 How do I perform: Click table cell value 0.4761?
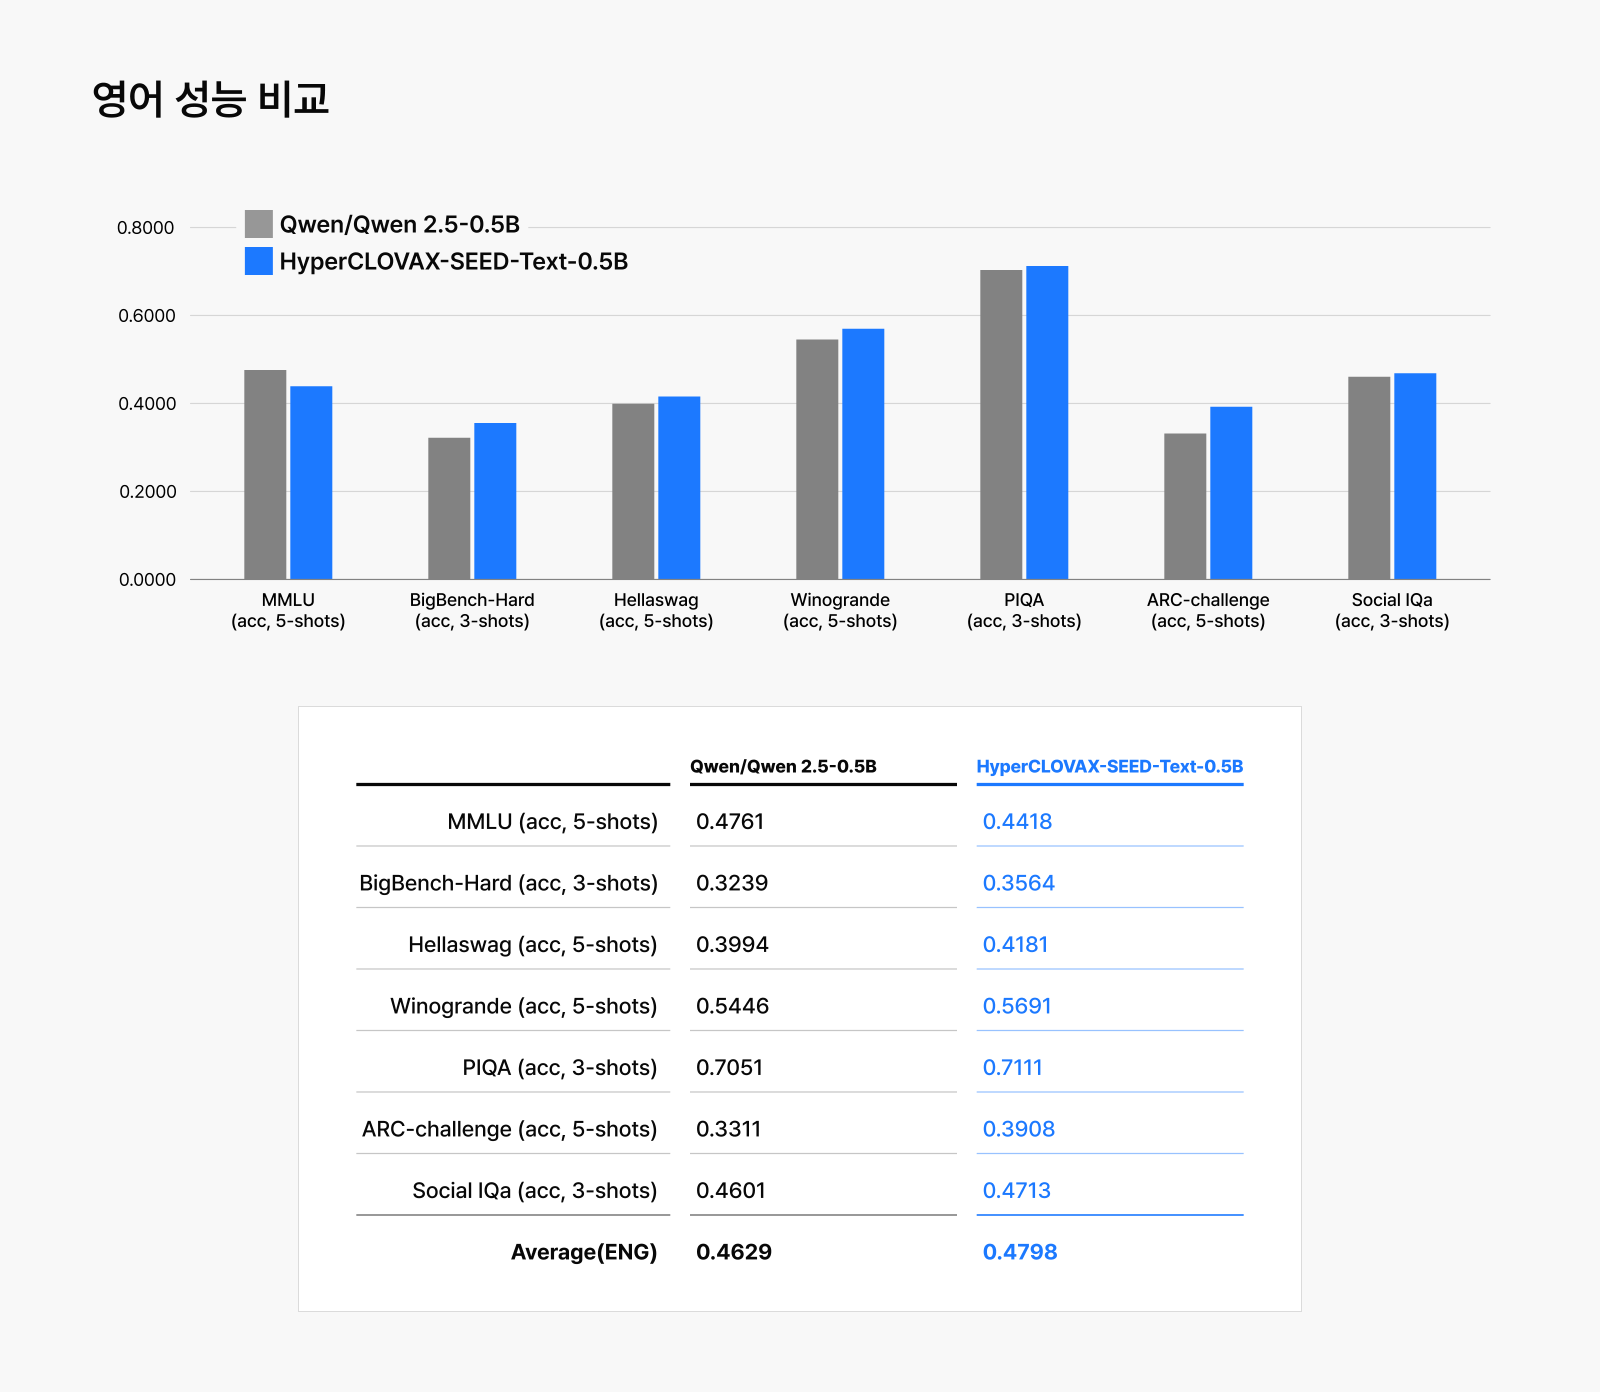[730, 822]
